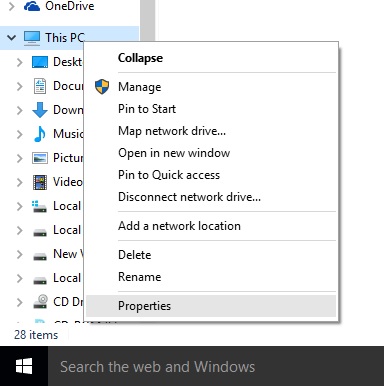Image resolution: width=384 pixels, height=386 pixels.
Task: Click the Manage shield icon
Action: (x=102, y=87)
